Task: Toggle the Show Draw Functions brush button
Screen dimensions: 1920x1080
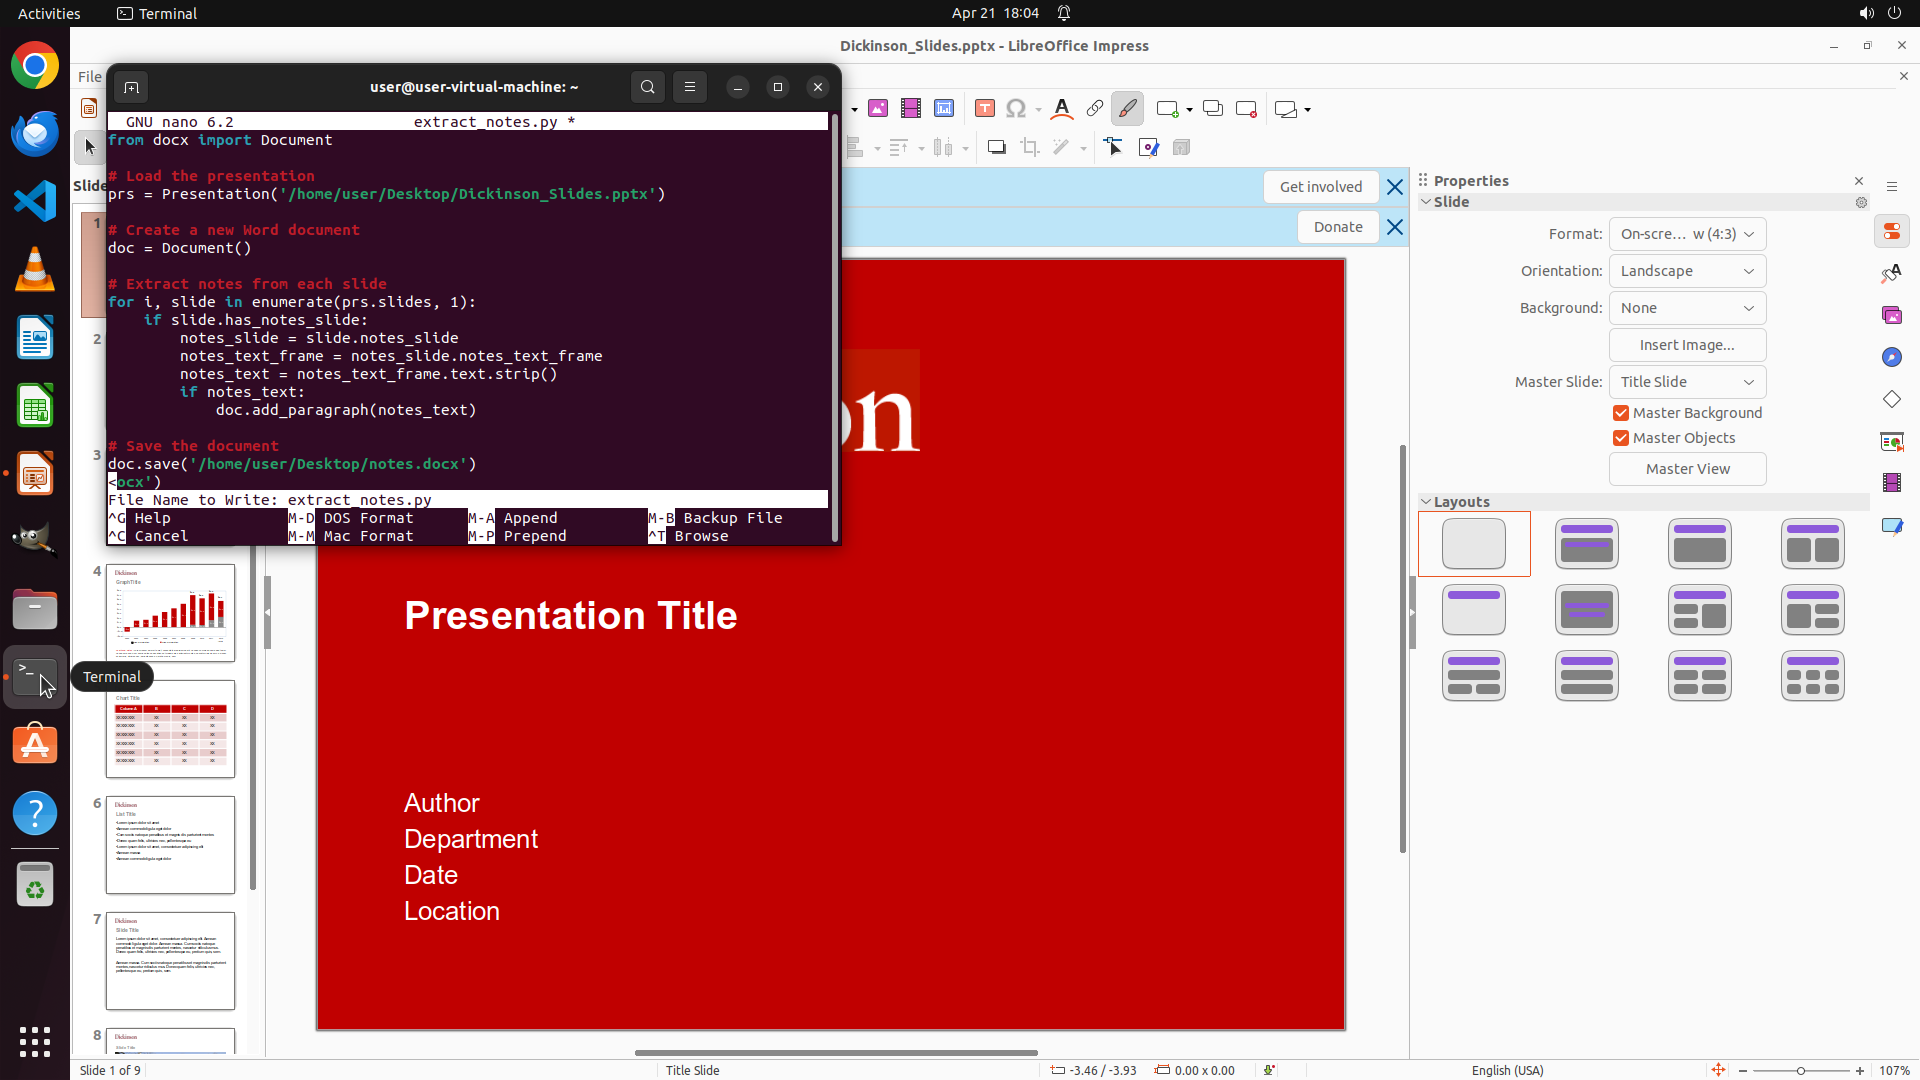Action: point(1127,109)
